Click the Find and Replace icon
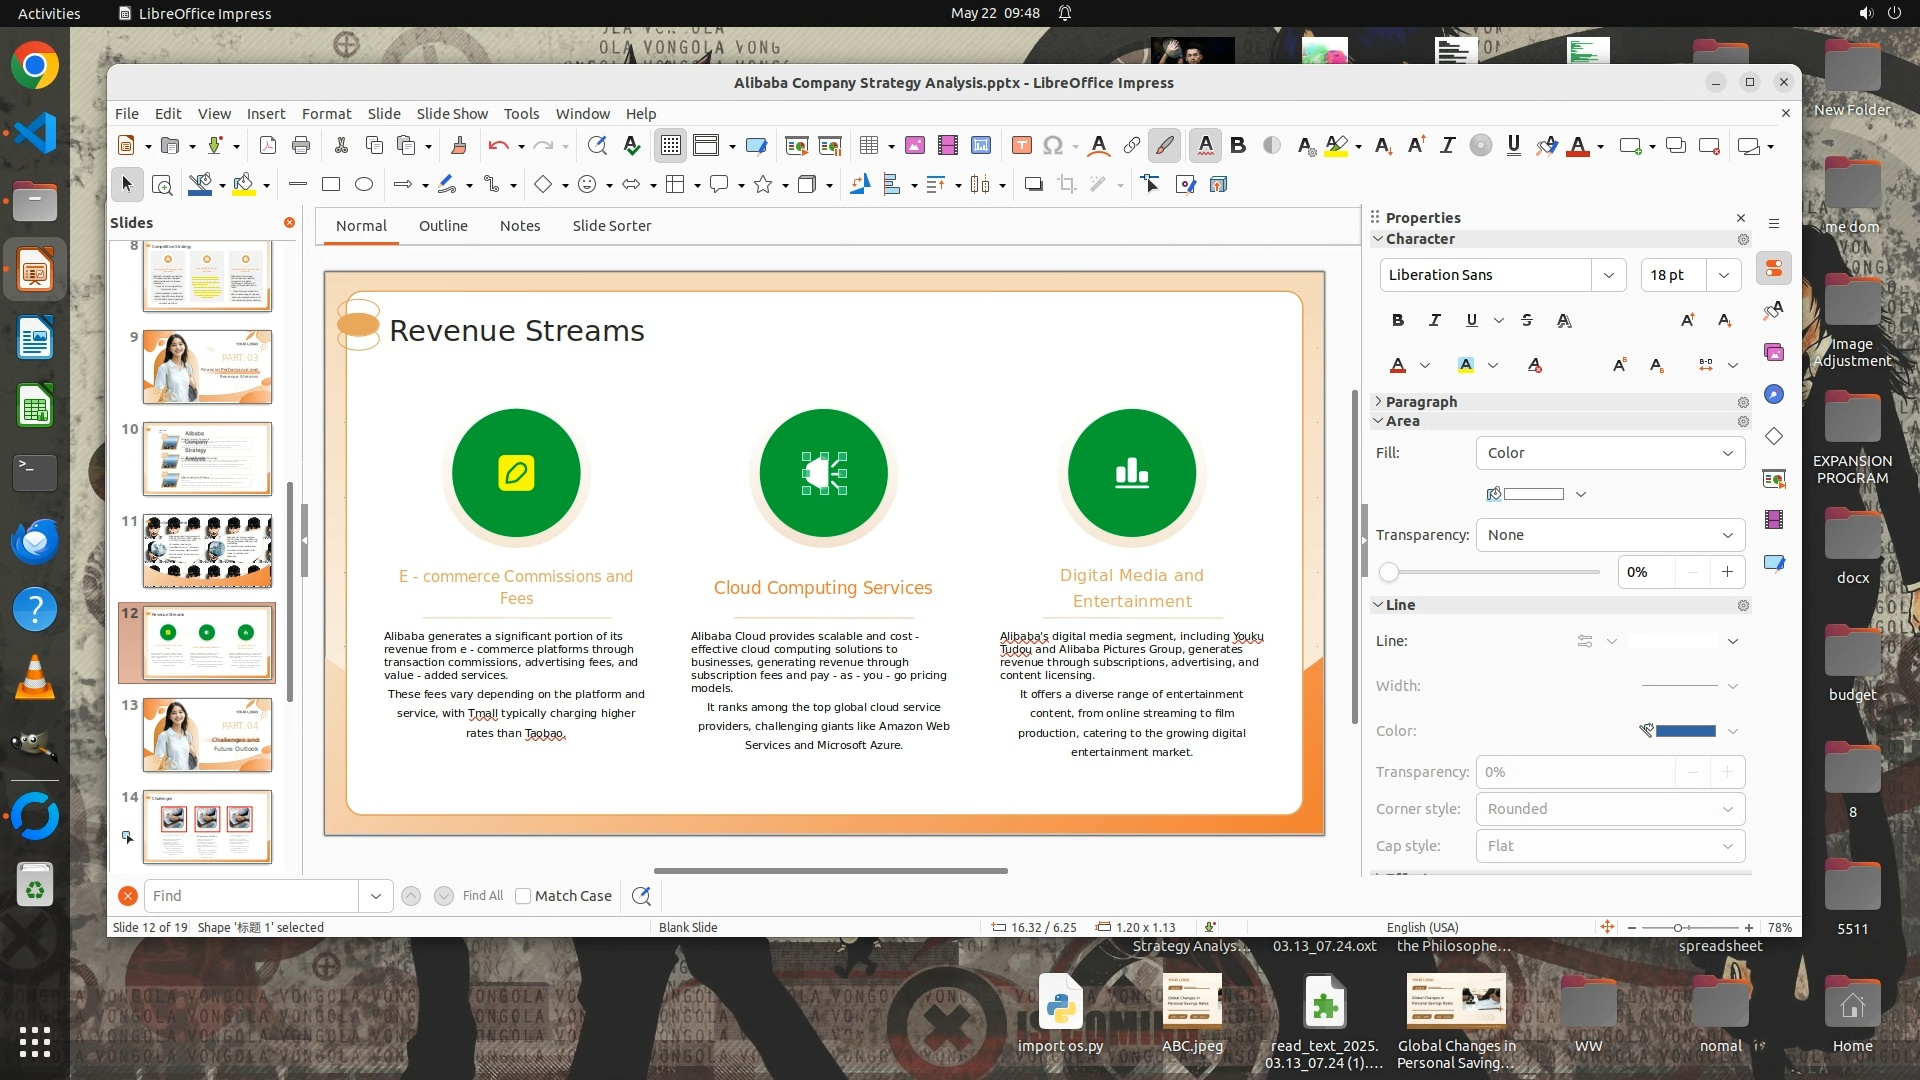 point(641,896)
